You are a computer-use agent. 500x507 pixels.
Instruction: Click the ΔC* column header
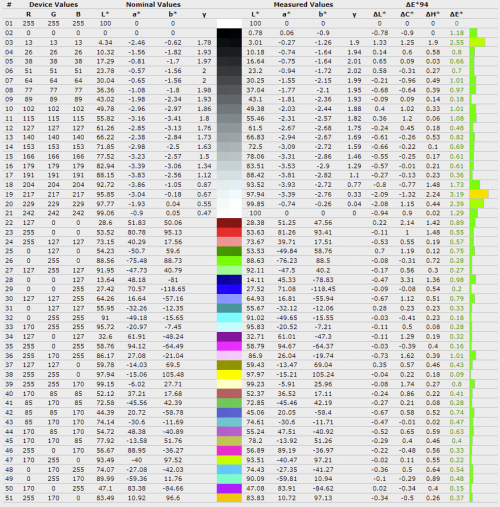407,14
